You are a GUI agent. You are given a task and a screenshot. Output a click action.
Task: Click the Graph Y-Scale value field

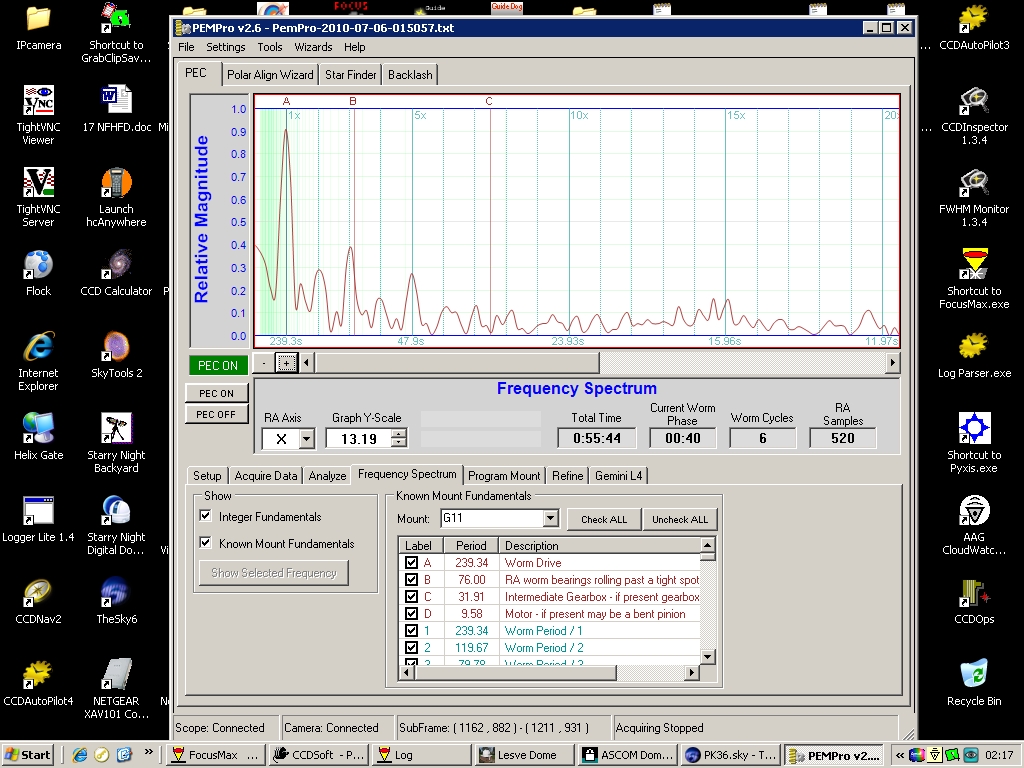359,439
